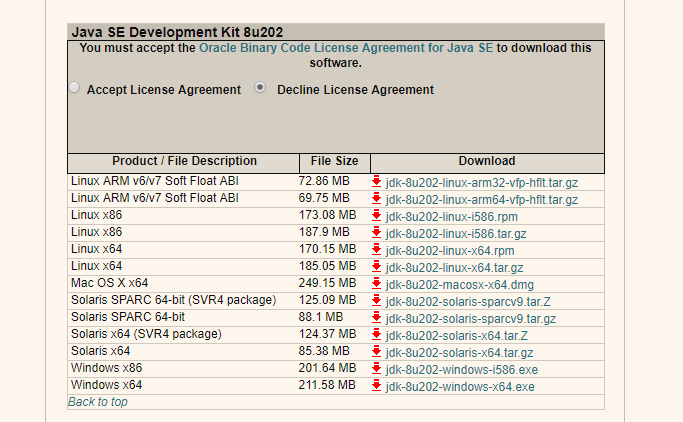Download jdk-8u202-windows-x64.exe file link
The height and width of the screenshot is (422, 683).
point(460,387)
